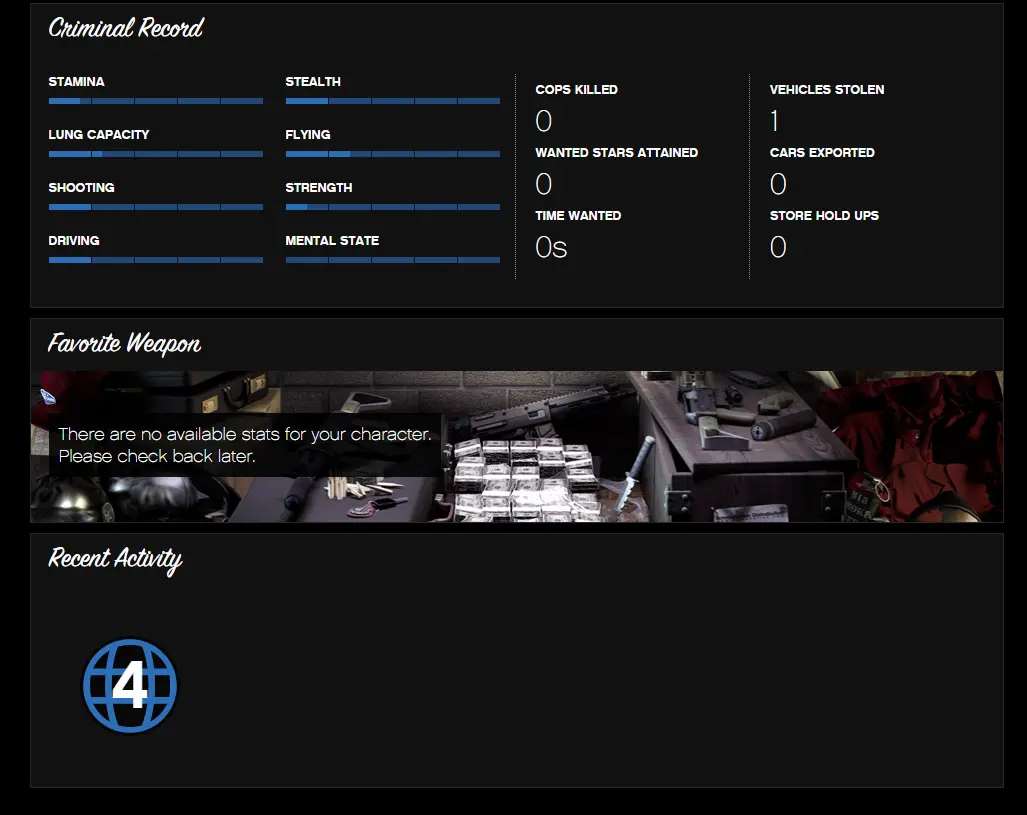Click the Wanted Stars Attained value 0
The image size is (1027, 815).
(544, 184)
